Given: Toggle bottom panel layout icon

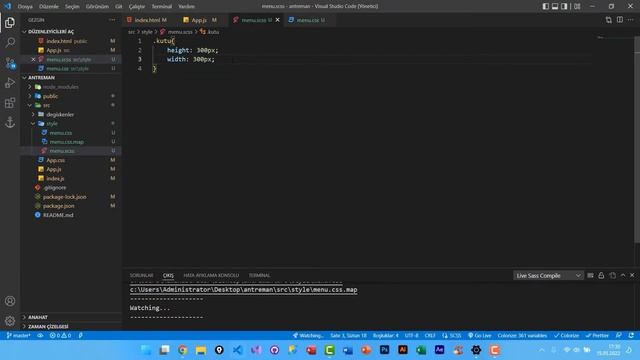Looking at the screenshot, I should (x=555, y=6).
